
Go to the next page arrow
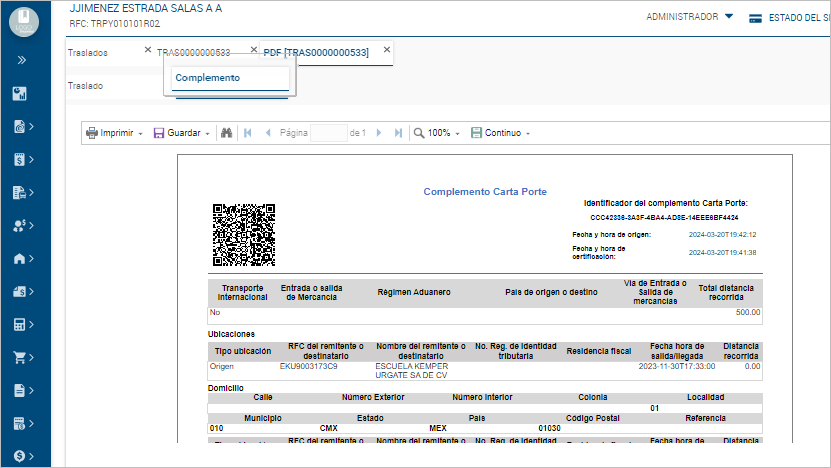pos(379,133)
